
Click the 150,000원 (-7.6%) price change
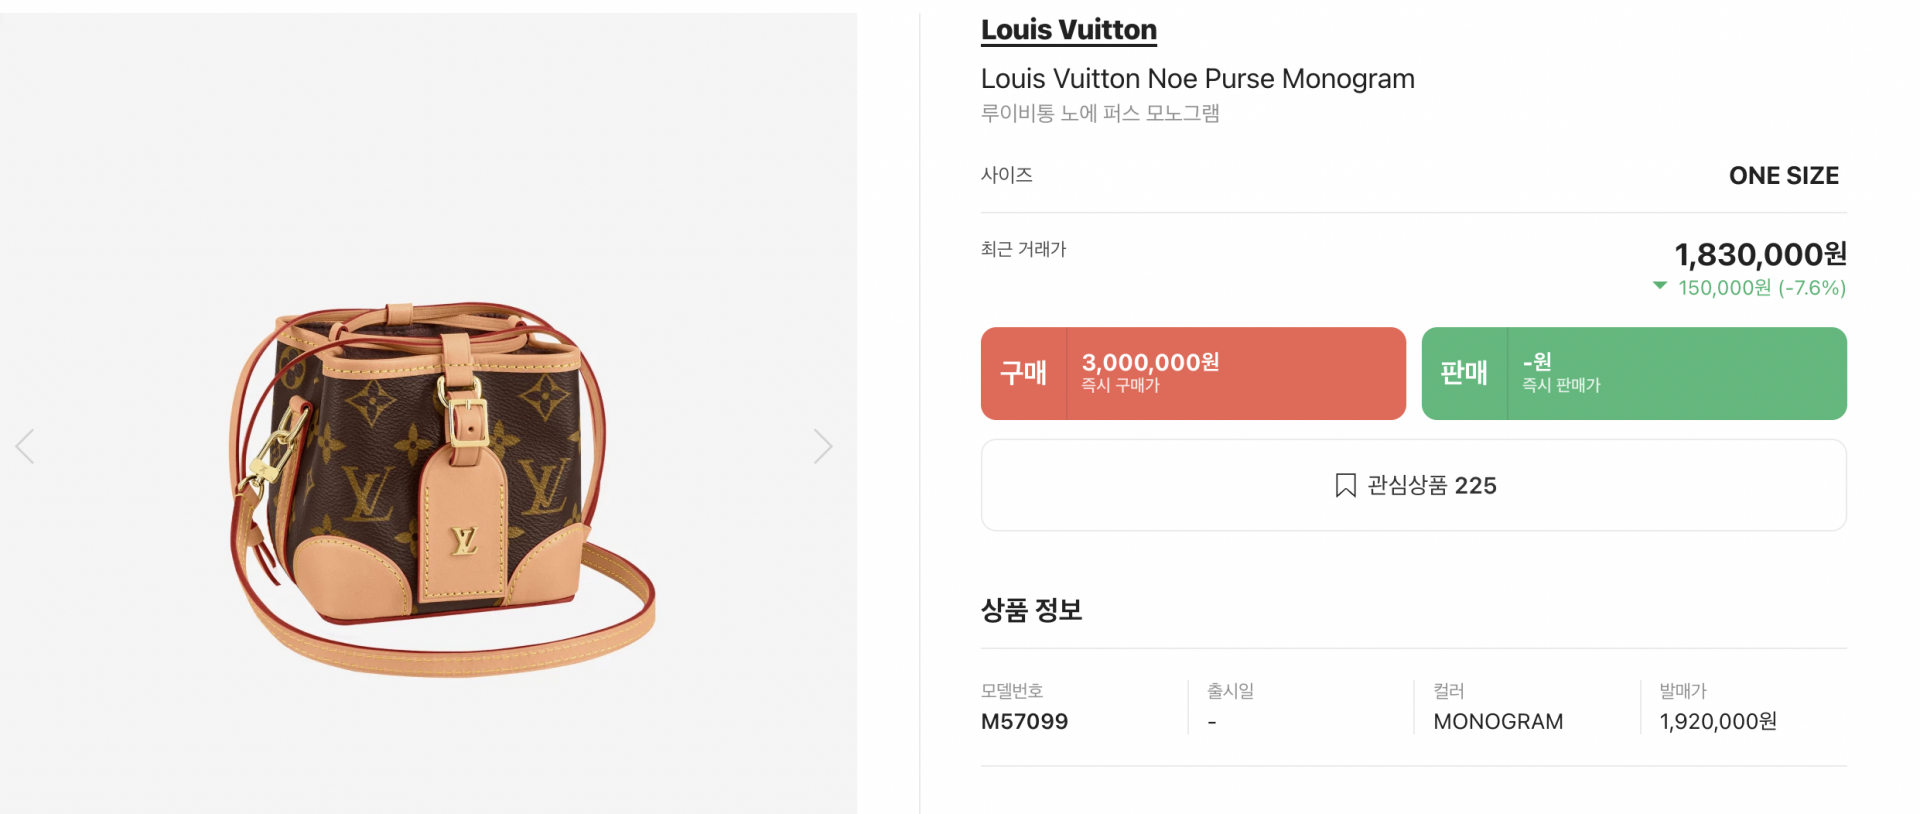click(x=1761, y=288)
